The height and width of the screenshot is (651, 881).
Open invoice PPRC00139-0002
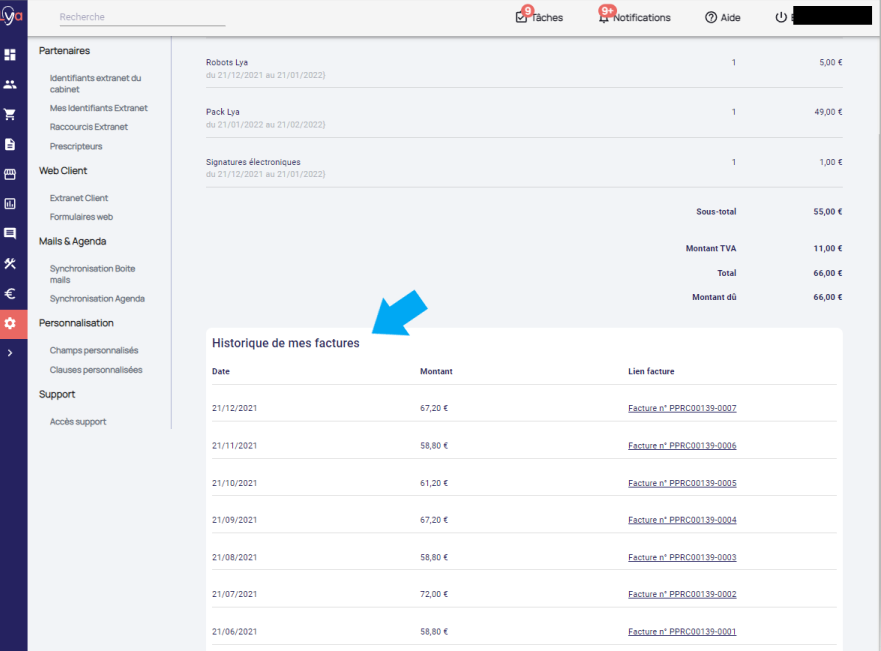click(x=682, y=594)
